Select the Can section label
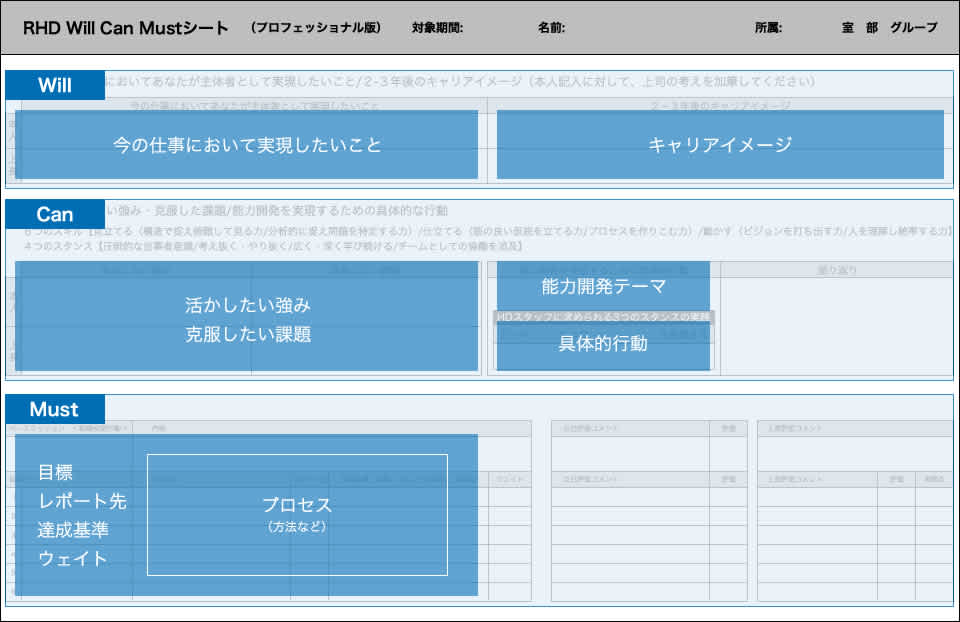Viewport: 960px width, 622px height. [54, 214]
